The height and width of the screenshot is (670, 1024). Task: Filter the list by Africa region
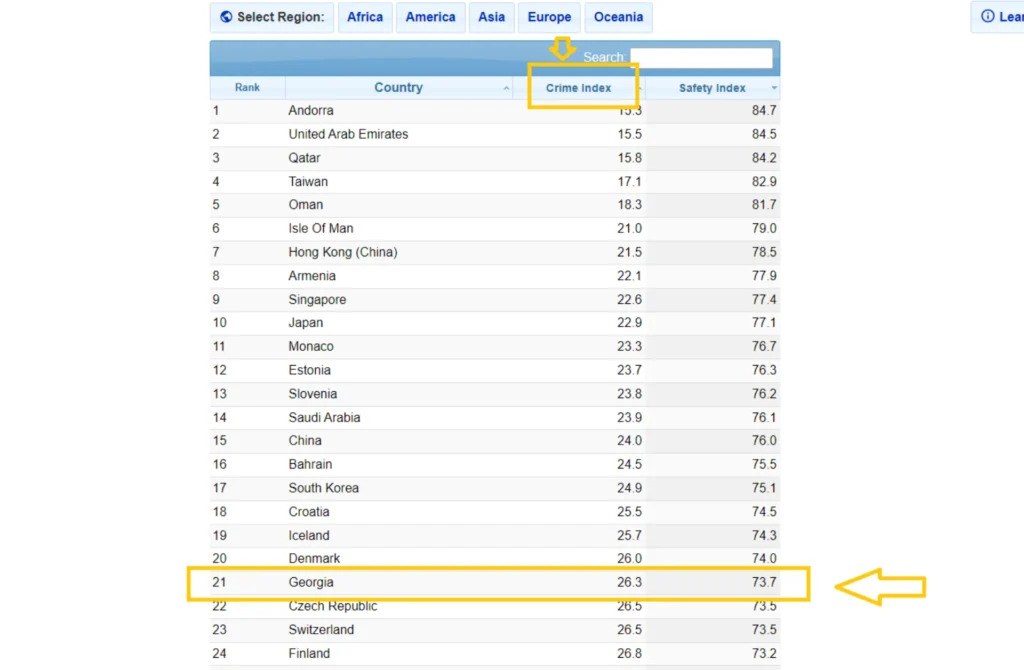pyautogui.click(x=365, y=17)
